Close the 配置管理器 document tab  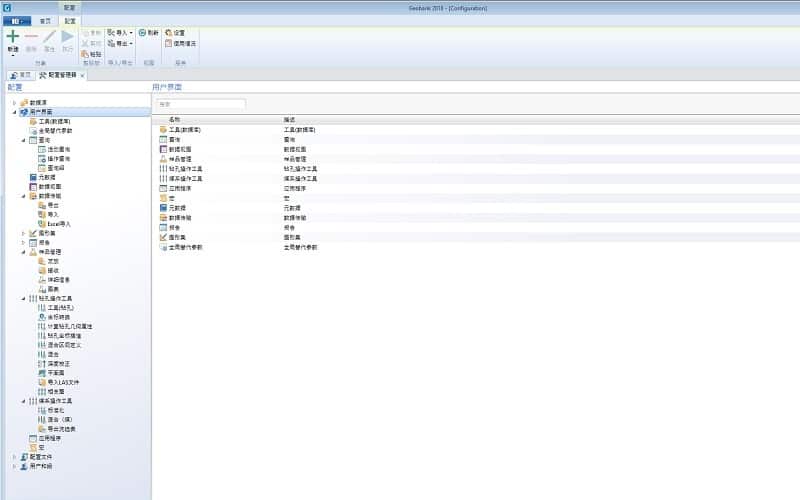click(82, 75)
